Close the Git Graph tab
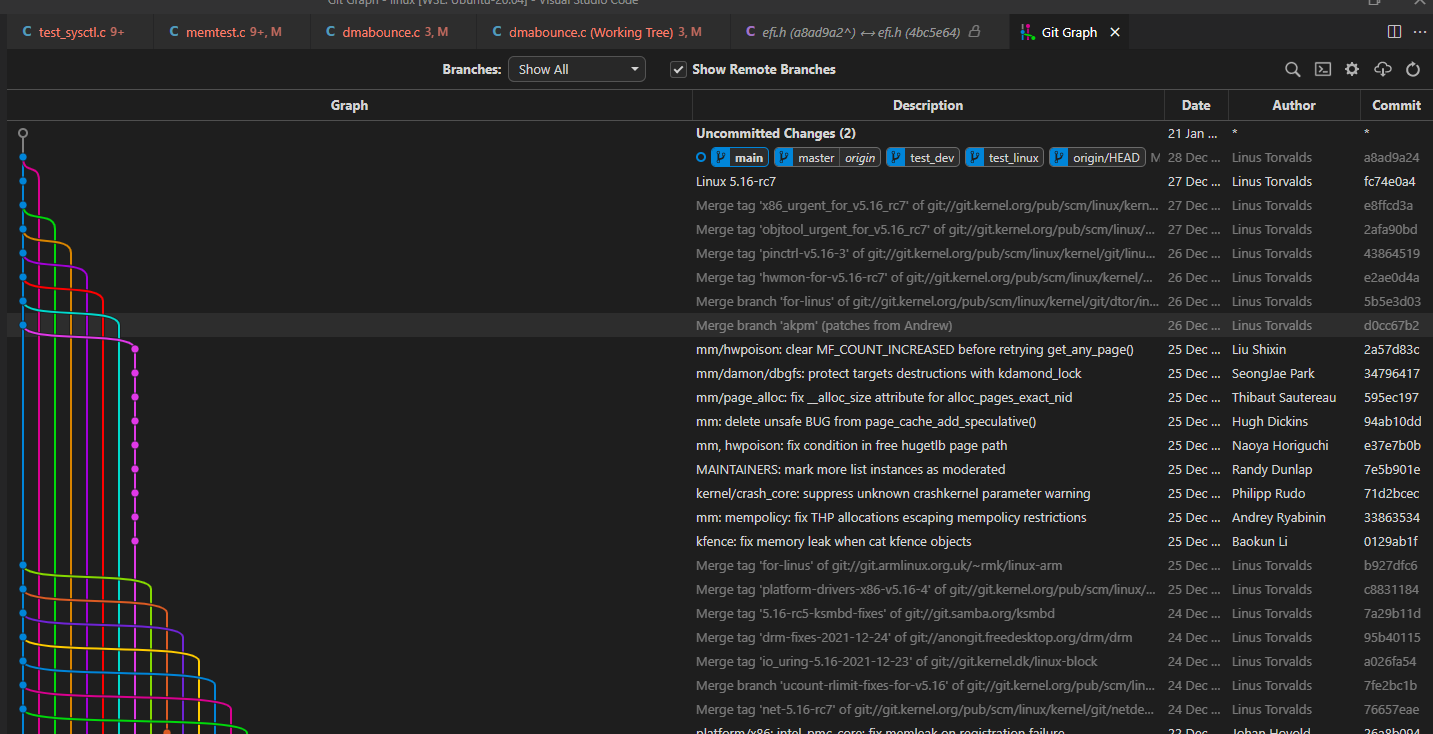The width and height of the screenshot is (1433, 734). tap(1115, 32)
